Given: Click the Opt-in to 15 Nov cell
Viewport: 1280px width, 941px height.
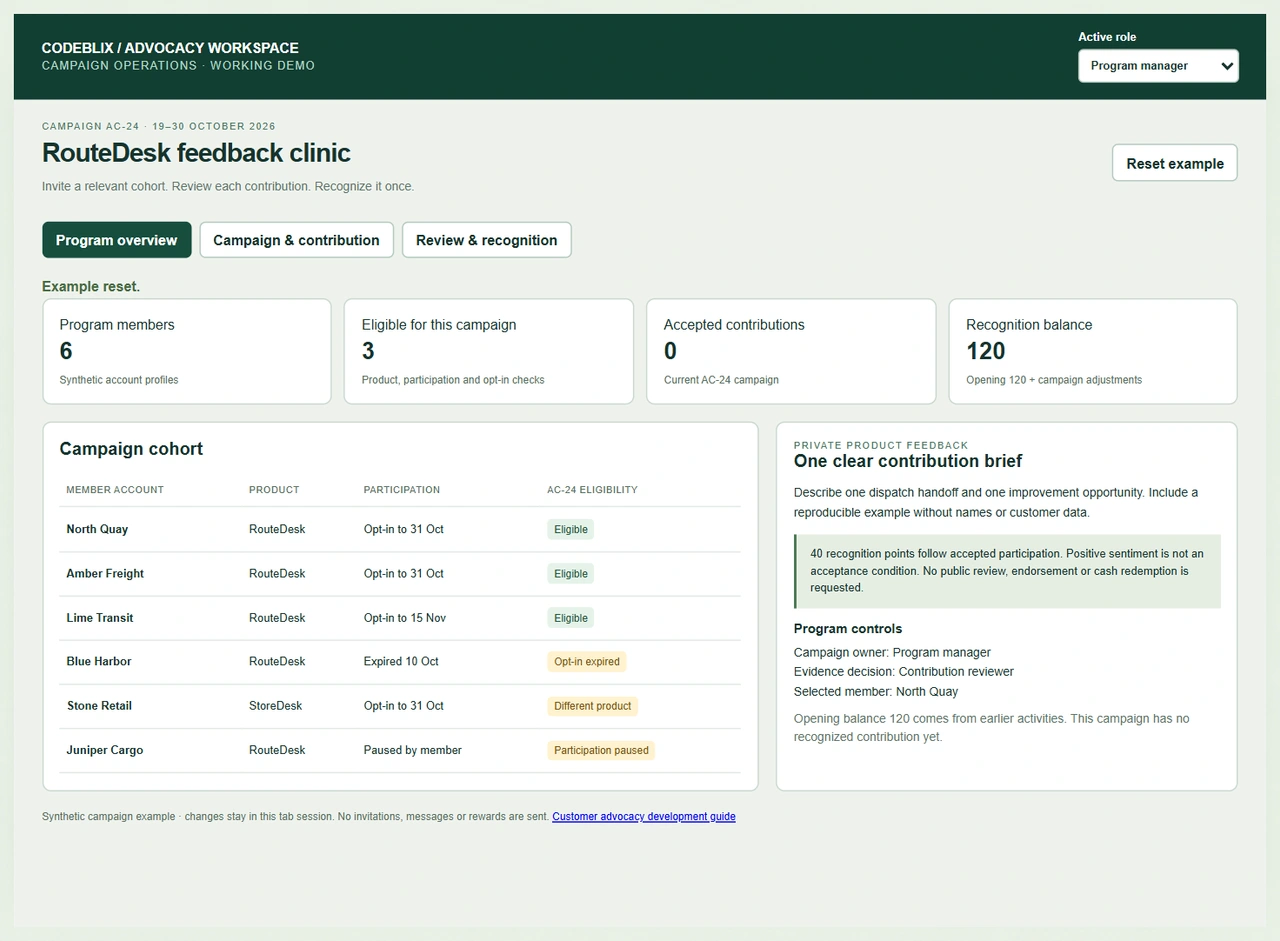Looking at the screenshot, I should coord(405,617).
